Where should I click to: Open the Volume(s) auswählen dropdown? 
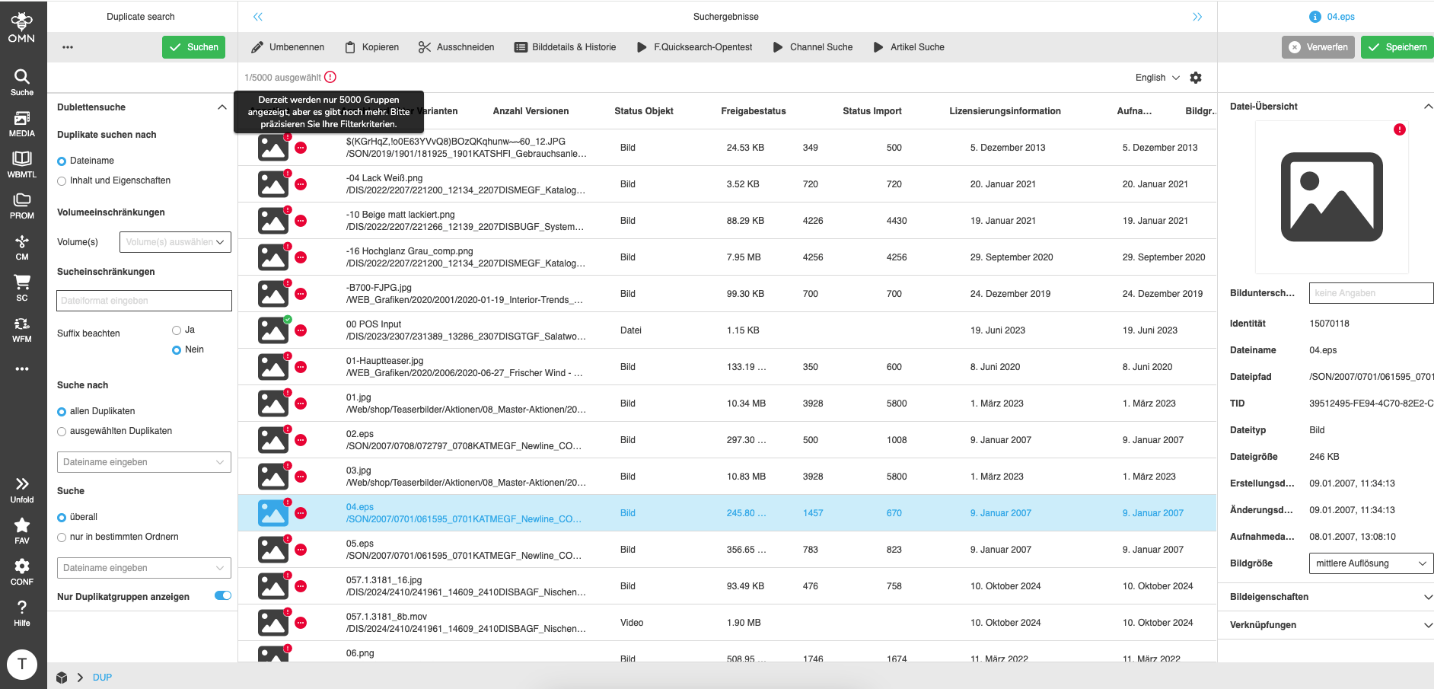[175, 241]
